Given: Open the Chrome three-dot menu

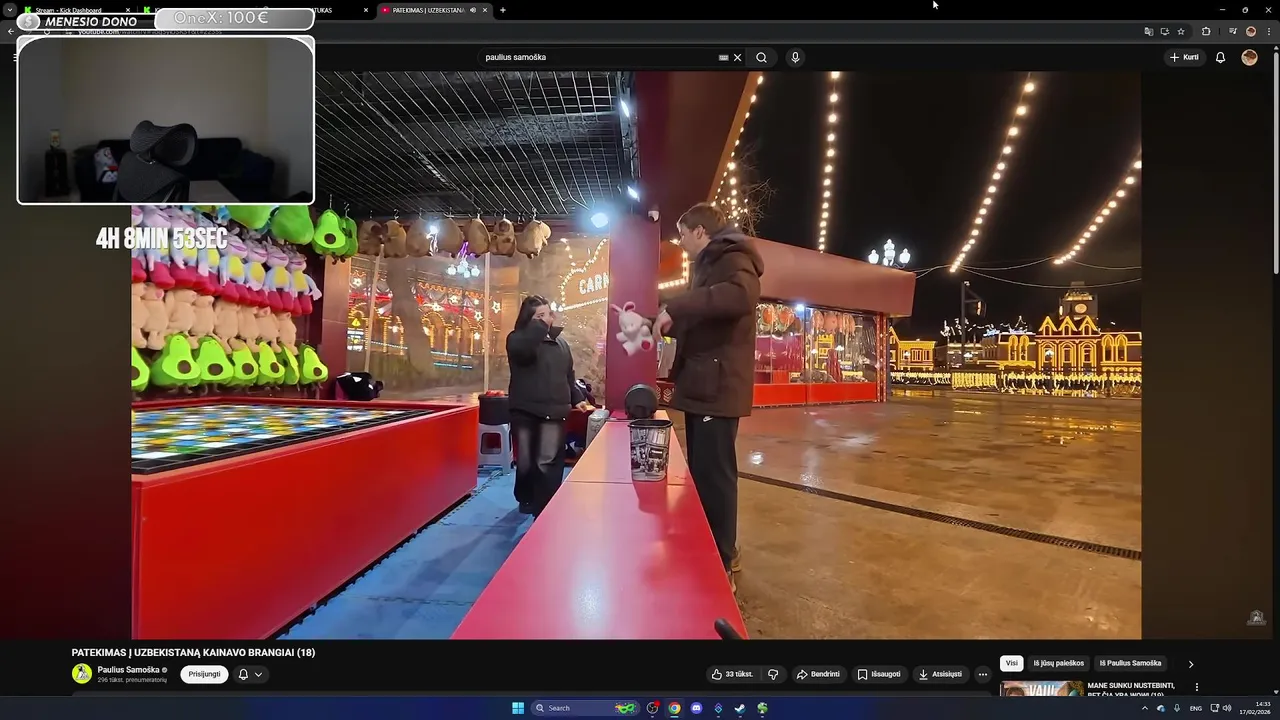Looking at the screenshot, I should [x=1268, y=31].
